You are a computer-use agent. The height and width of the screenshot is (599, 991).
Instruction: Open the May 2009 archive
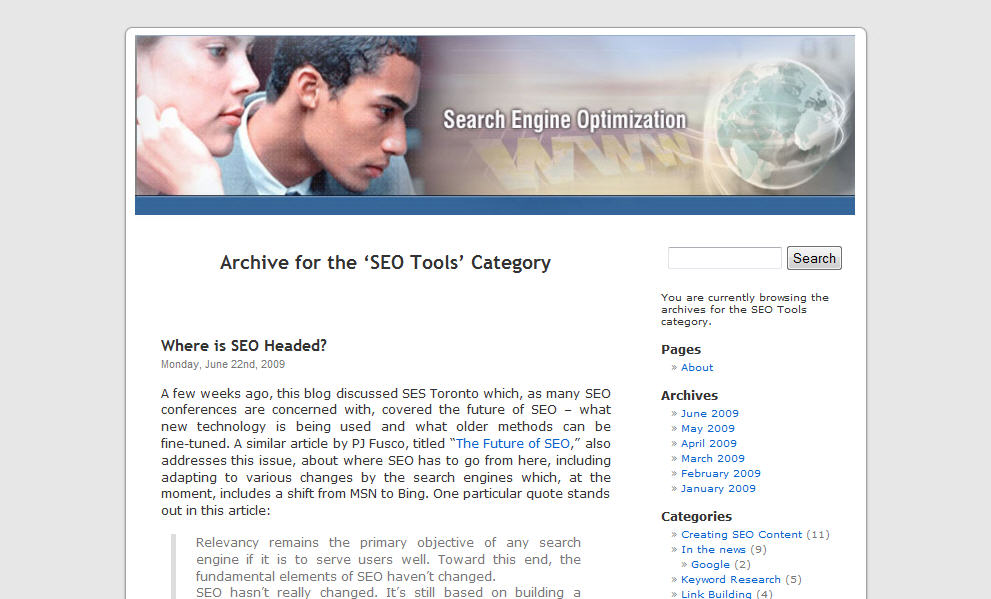(x=707, y=428)
